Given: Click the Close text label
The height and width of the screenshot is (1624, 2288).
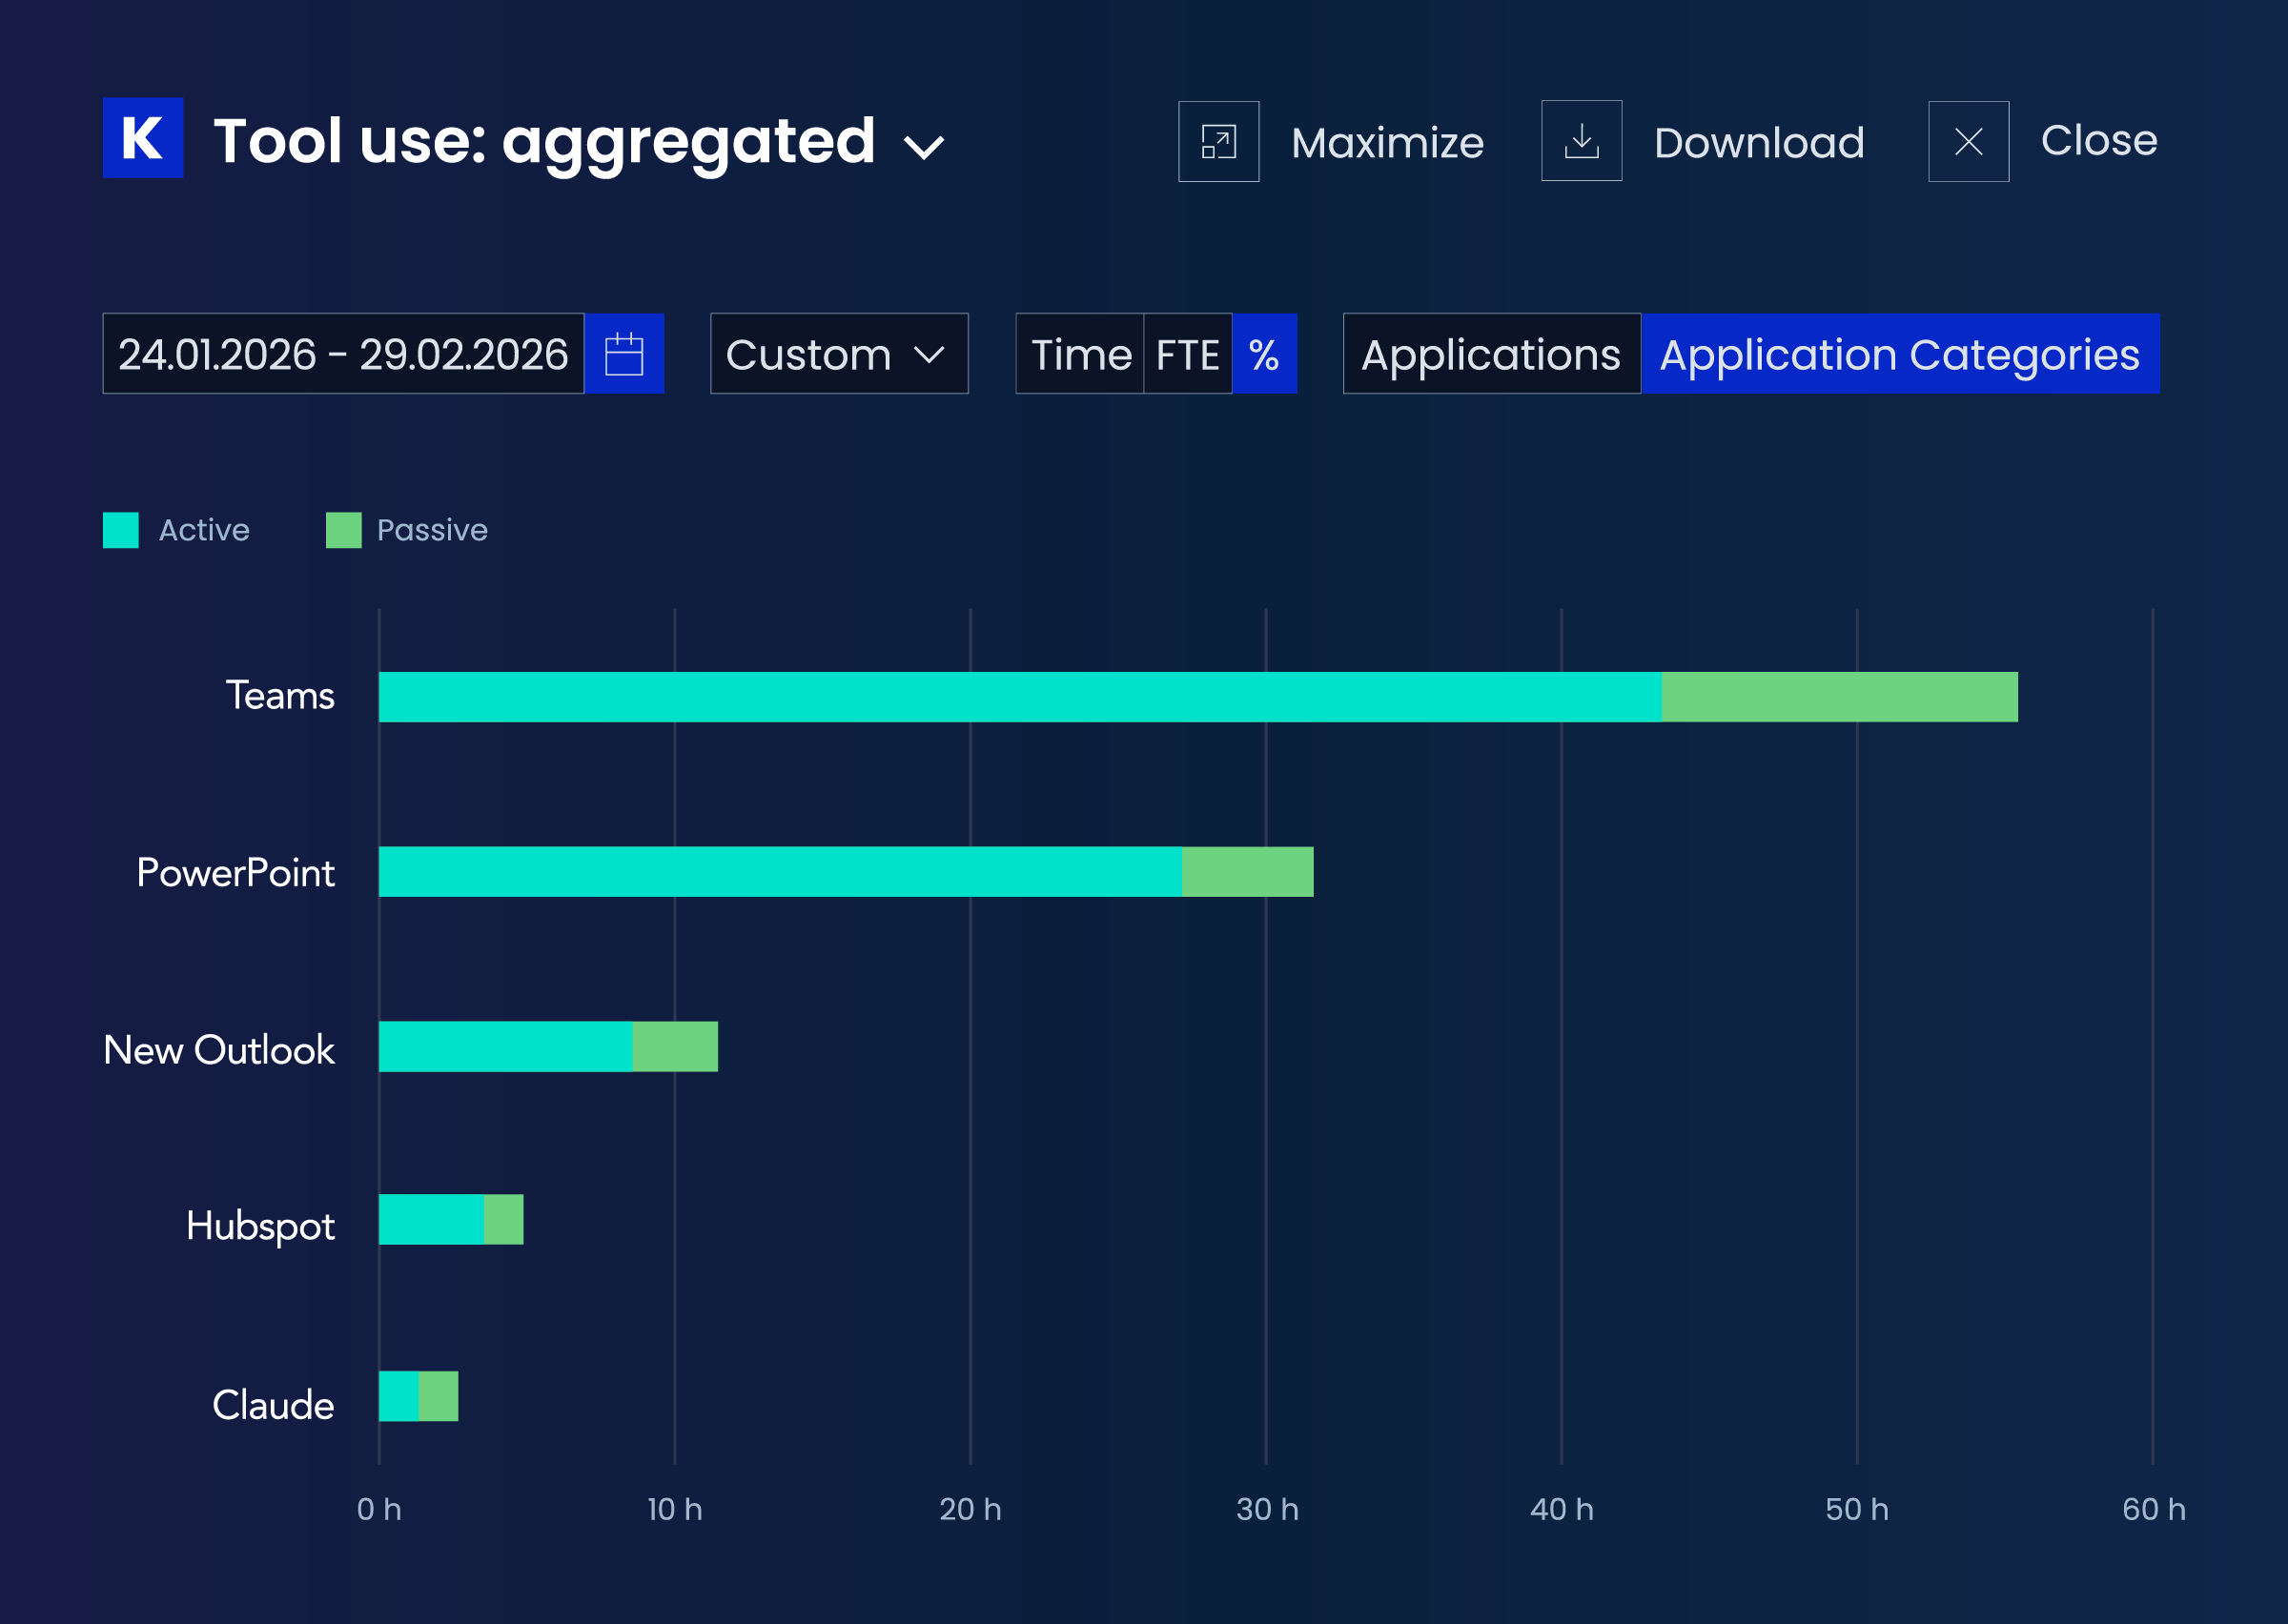Looking at the screenshot, I should [2099, 141].
